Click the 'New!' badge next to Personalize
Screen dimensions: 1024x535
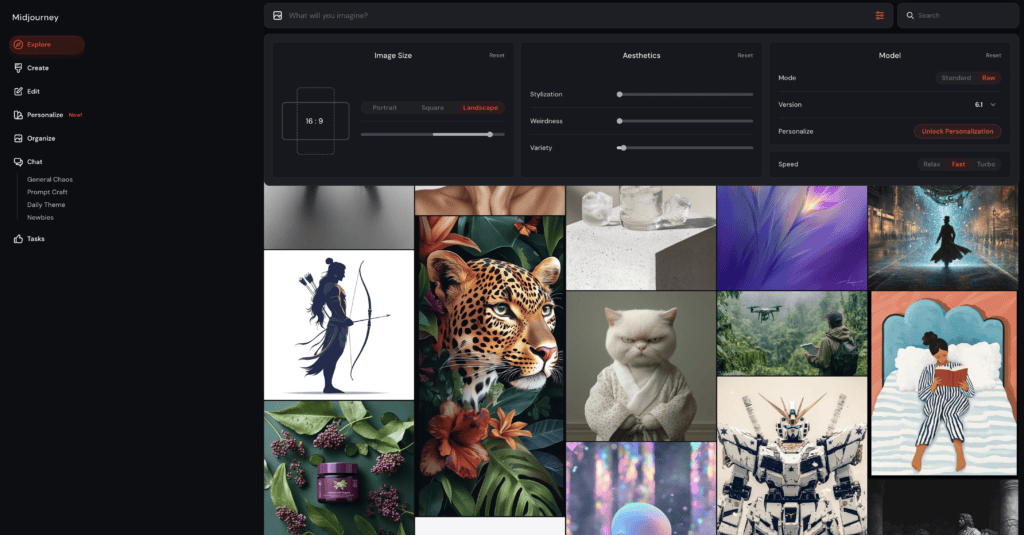[x=75, y=115]
